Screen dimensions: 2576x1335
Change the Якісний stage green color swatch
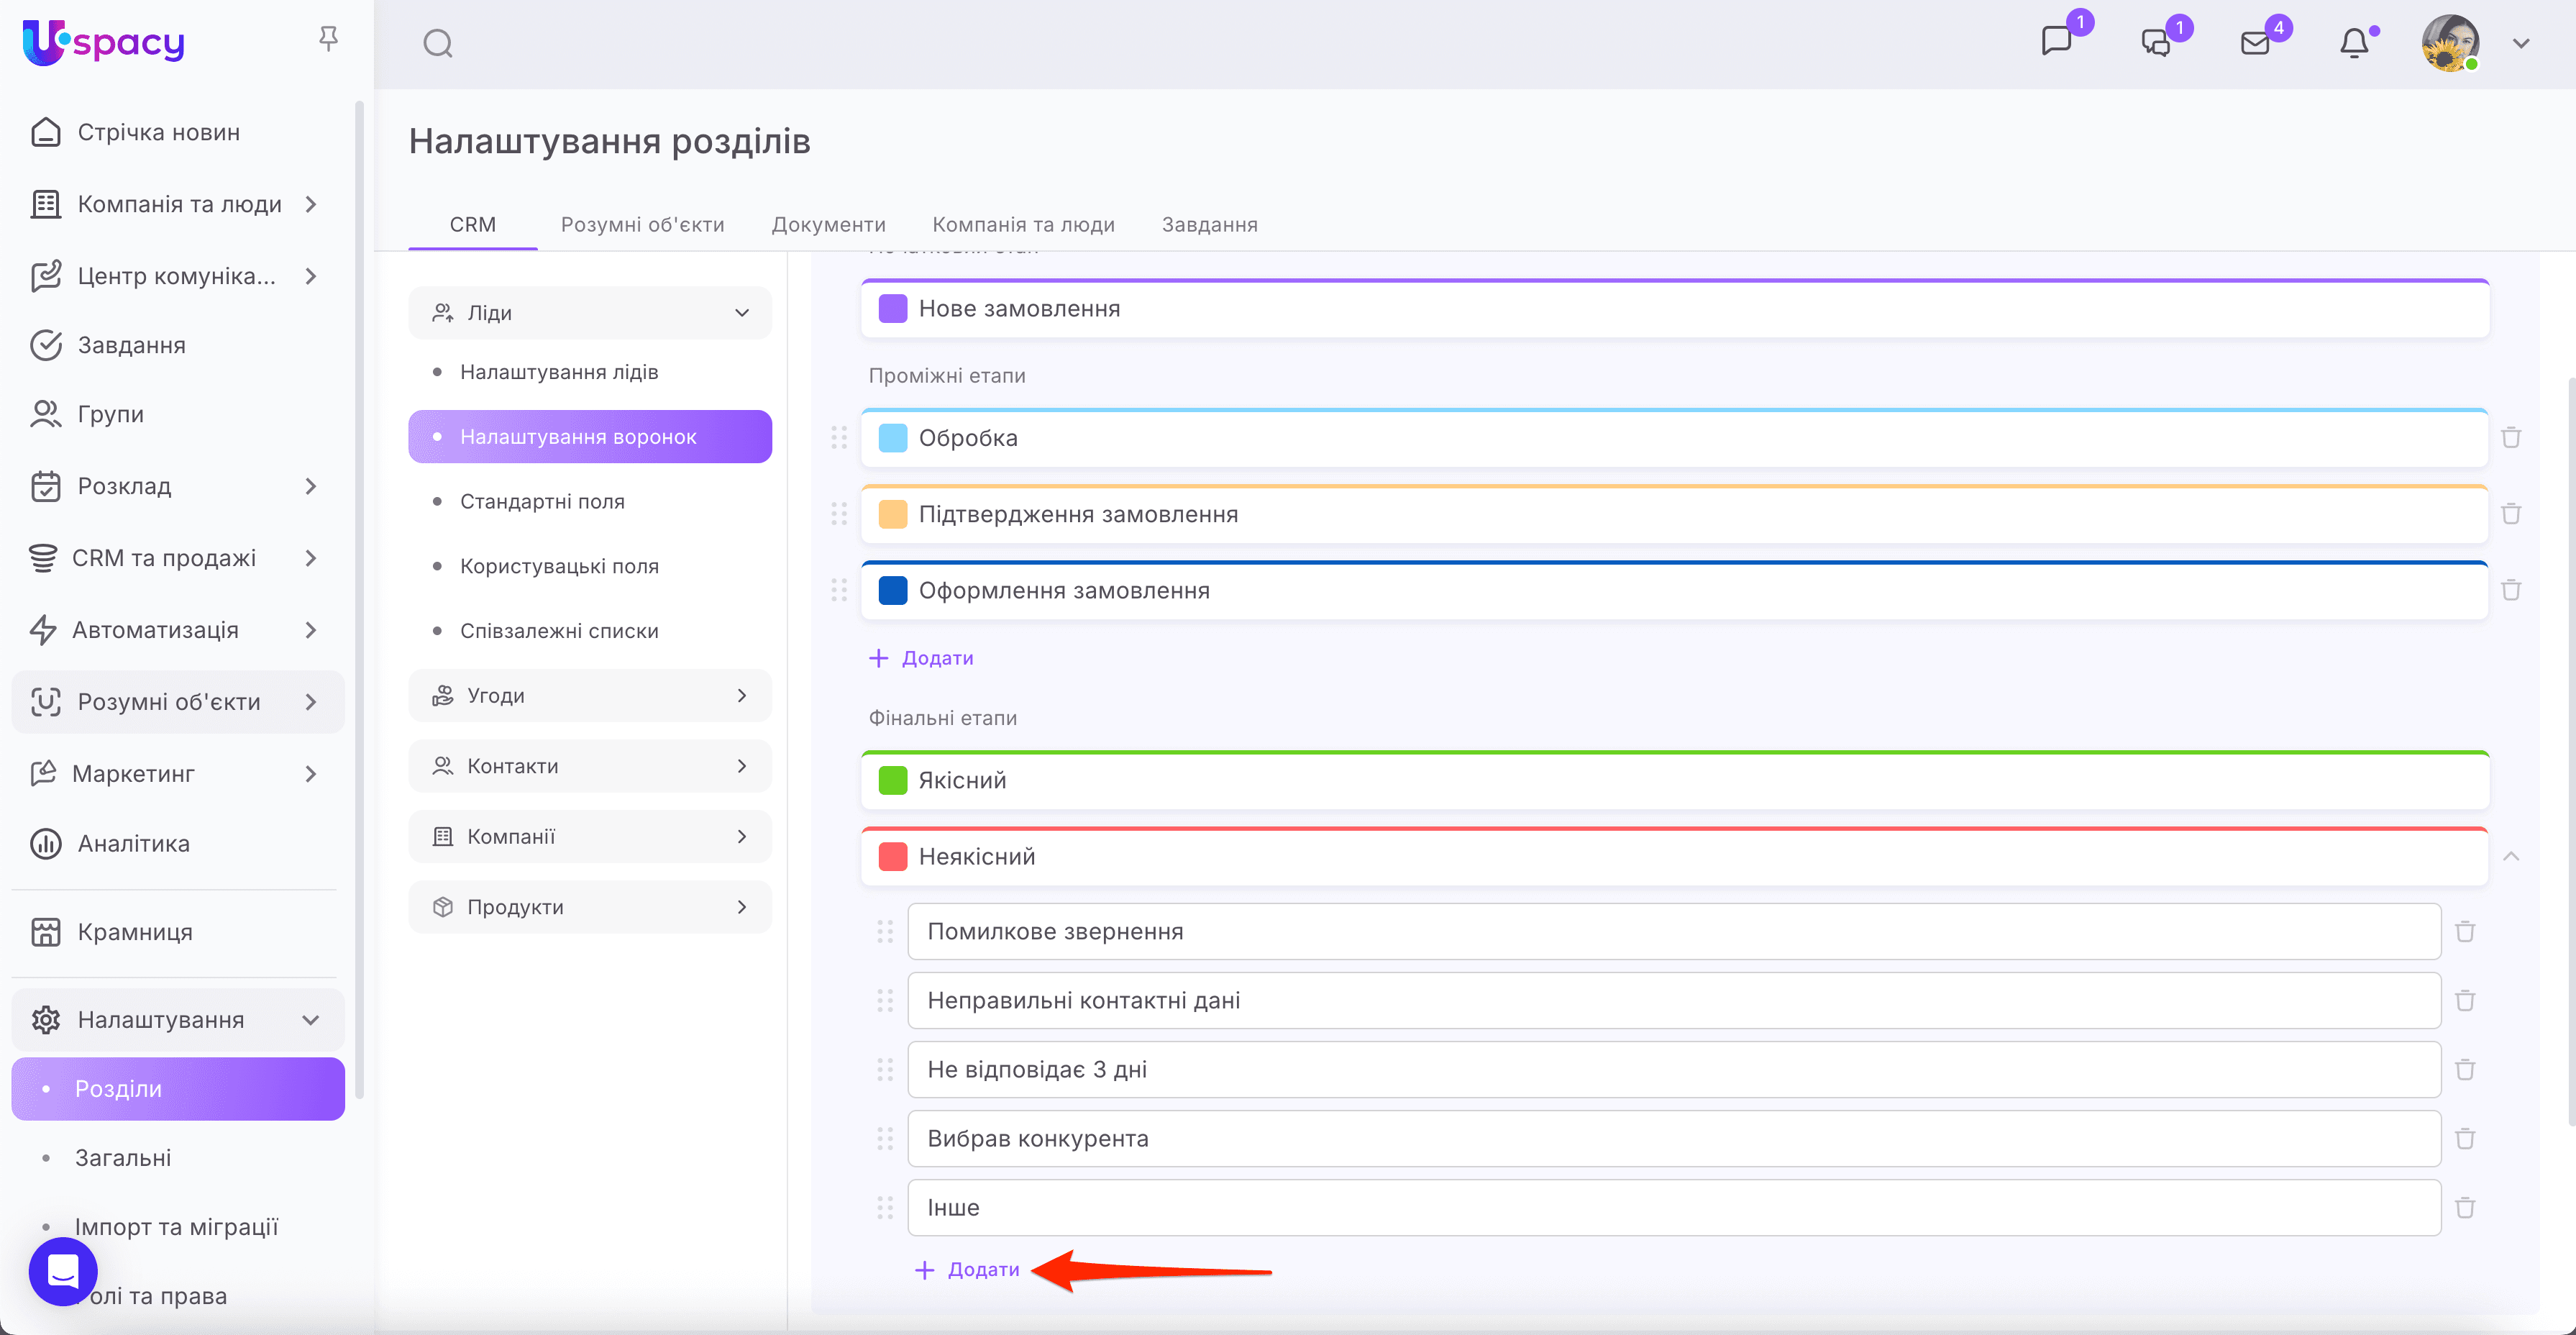pyautogui.click(x=892, y=781)
